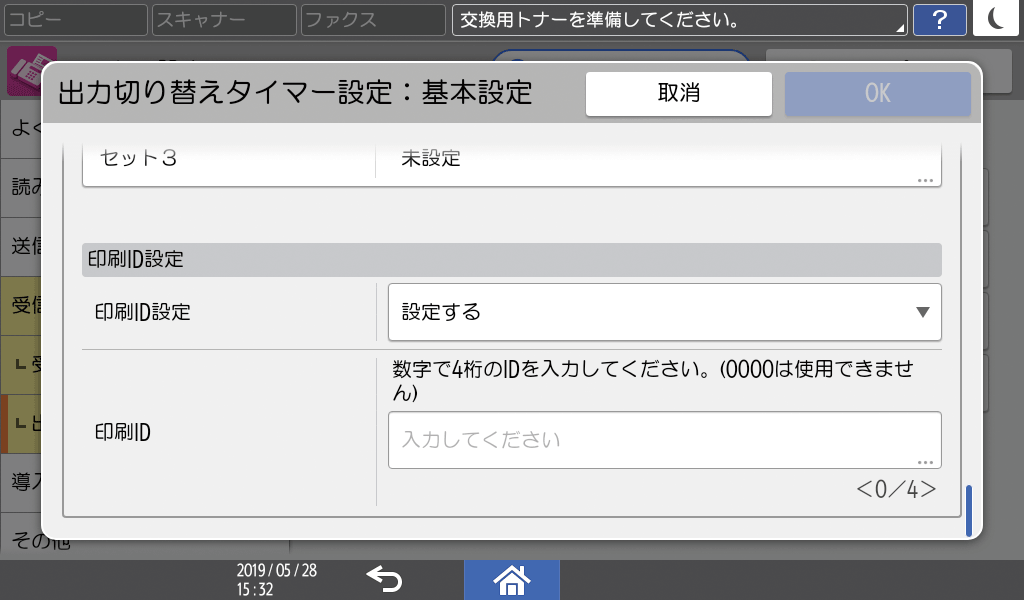Switch to the スキャナー tab

pos(223,19)
